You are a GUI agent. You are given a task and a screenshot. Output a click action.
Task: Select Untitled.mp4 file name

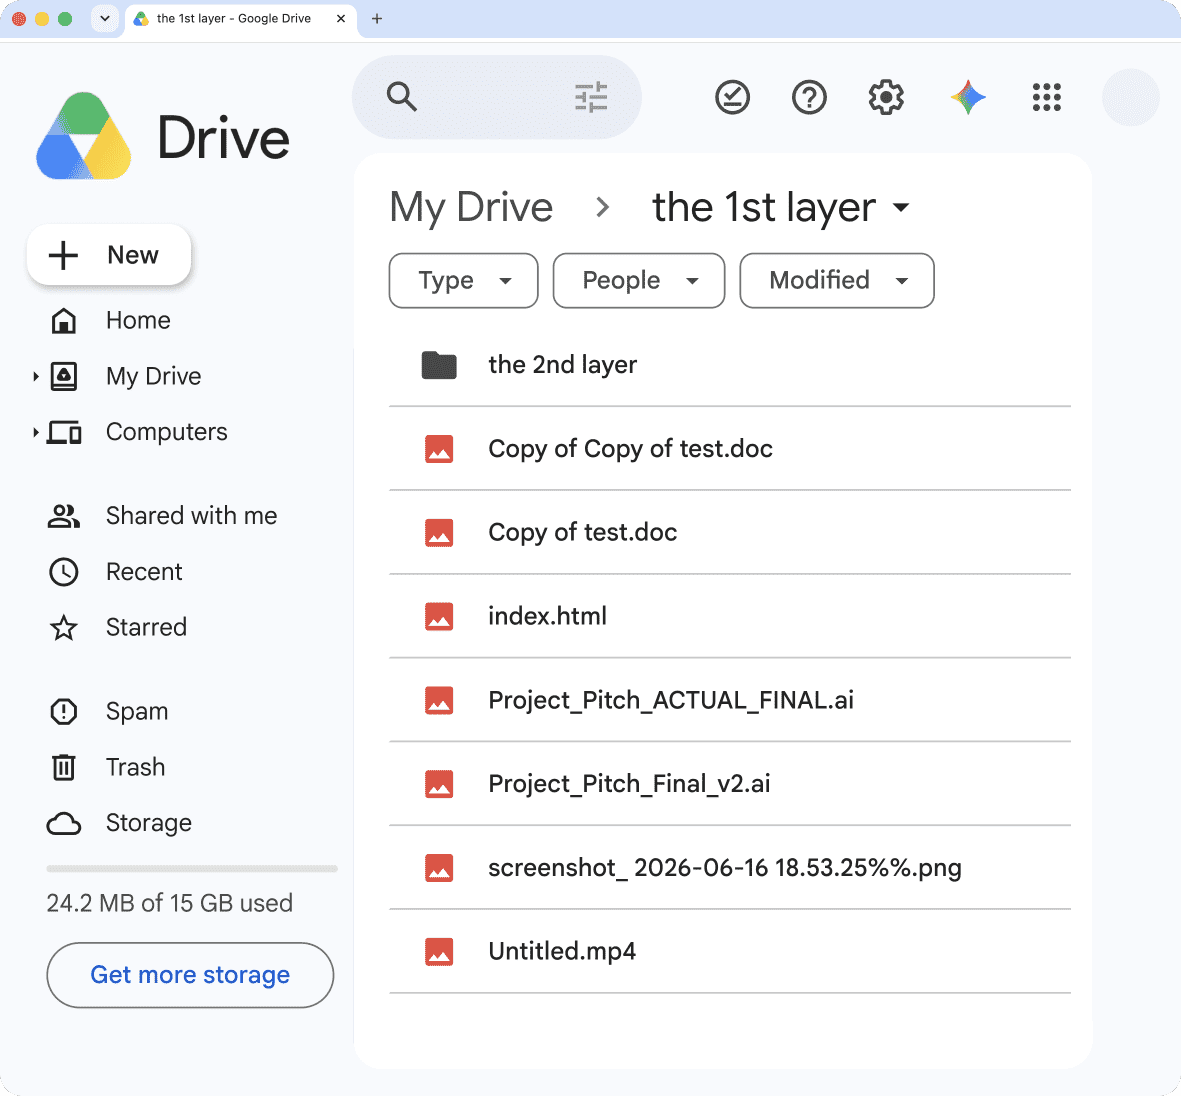[562, 951]
